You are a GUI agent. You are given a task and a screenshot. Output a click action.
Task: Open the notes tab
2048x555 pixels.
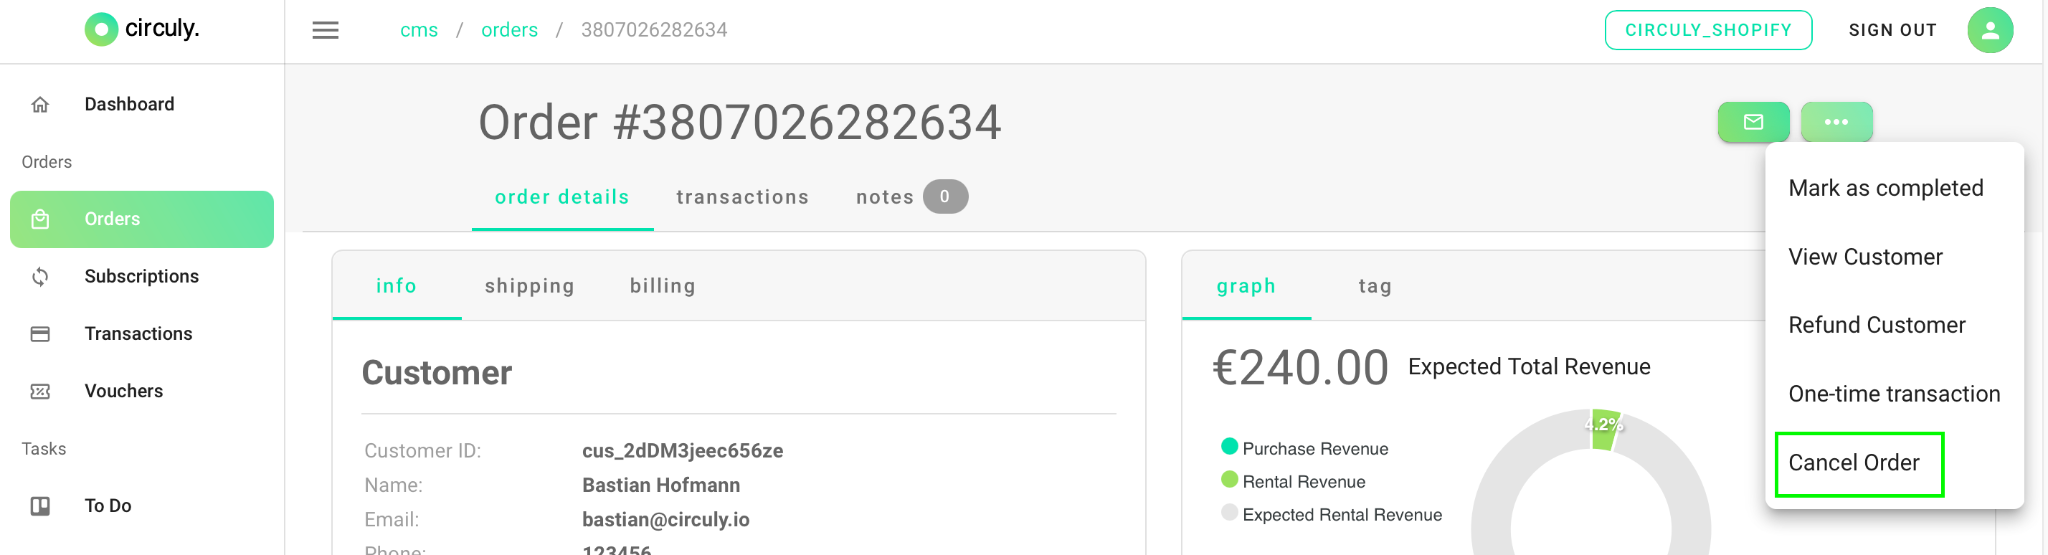910,197
